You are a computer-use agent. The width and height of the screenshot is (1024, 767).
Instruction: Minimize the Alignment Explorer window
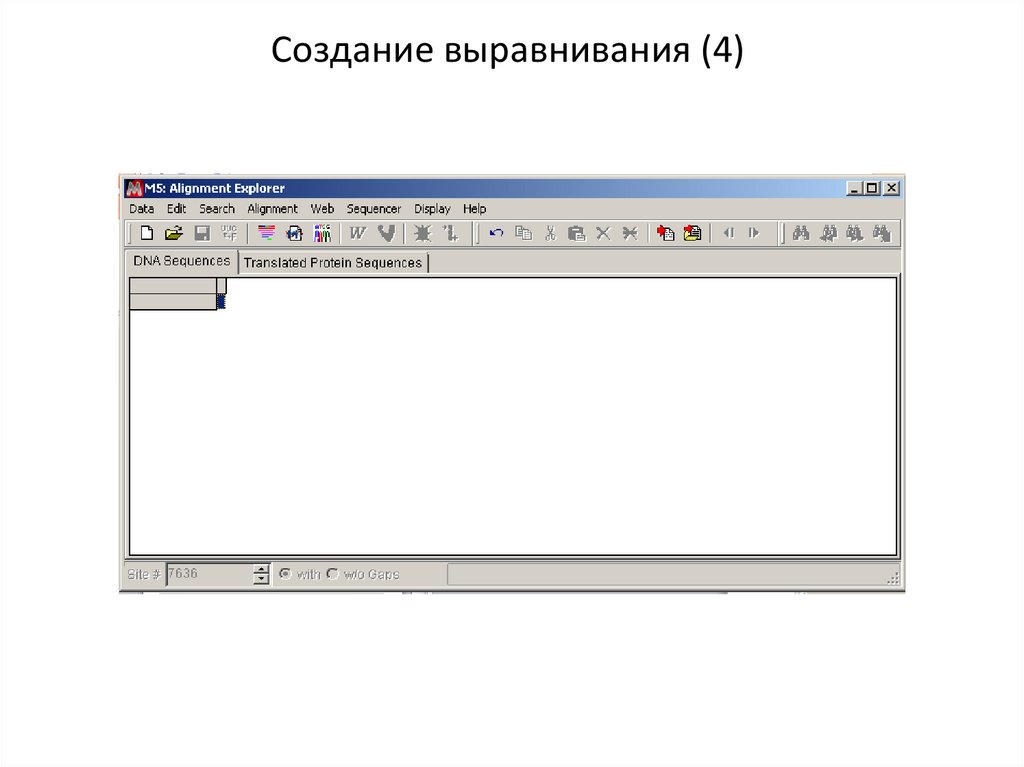(x=854, y=188)
